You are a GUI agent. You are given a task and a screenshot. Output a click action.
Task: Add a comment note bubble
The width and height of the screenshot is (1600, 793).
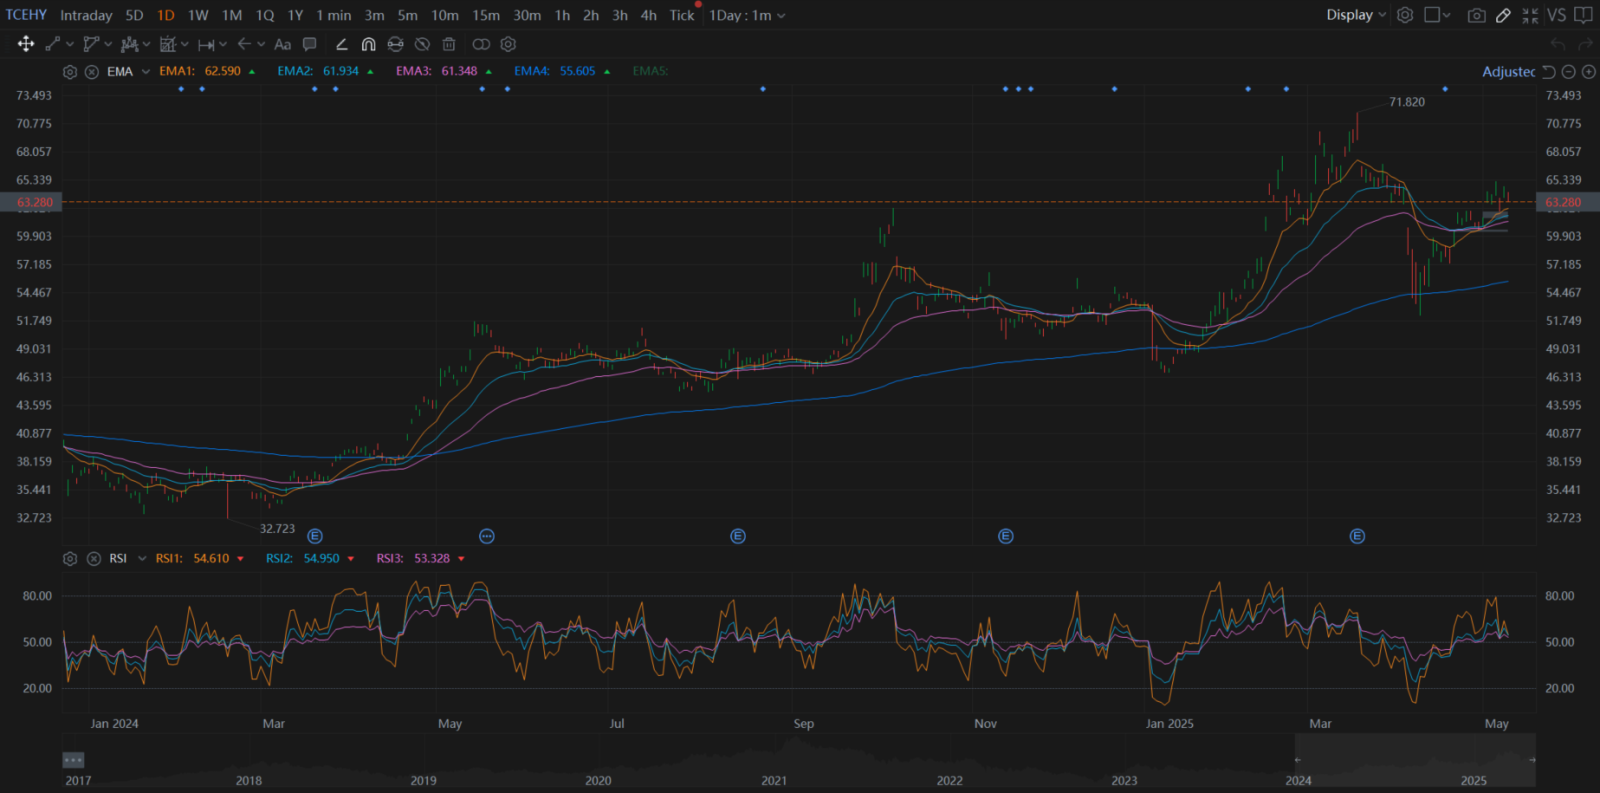coord(310,44)
